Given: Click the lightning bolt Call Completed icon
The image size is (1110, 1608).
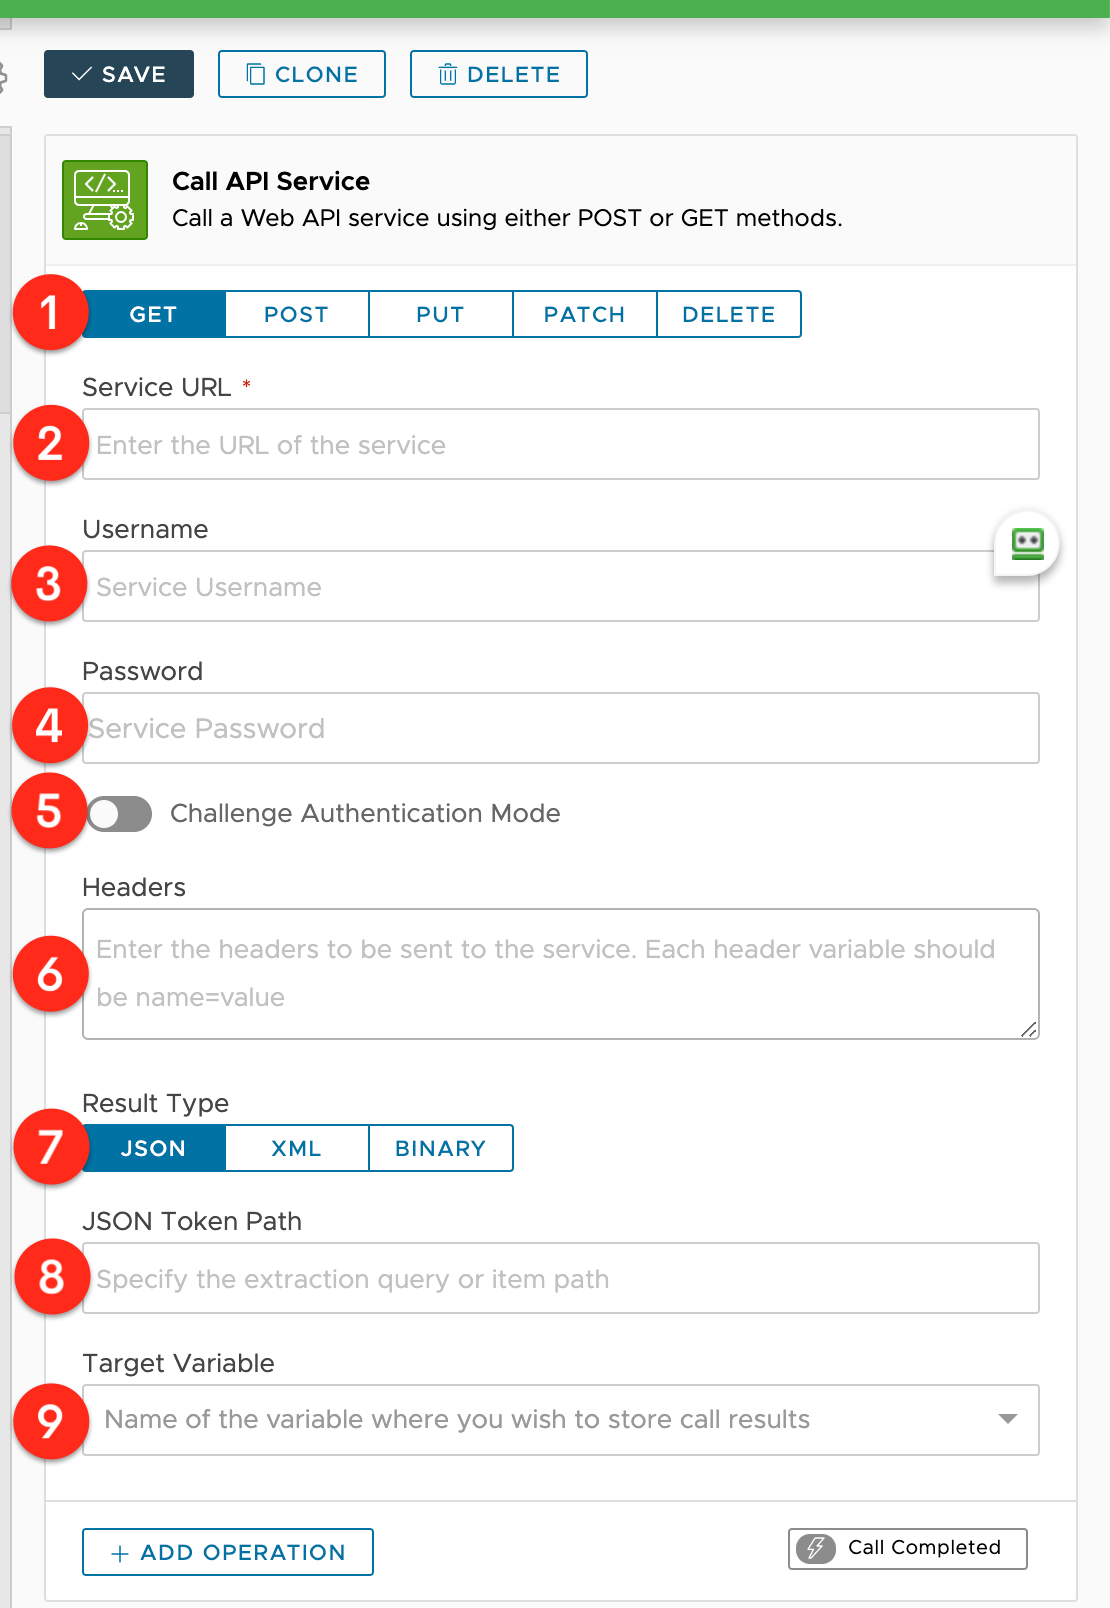Looking at the screenshot, I should click(816, 1548).
